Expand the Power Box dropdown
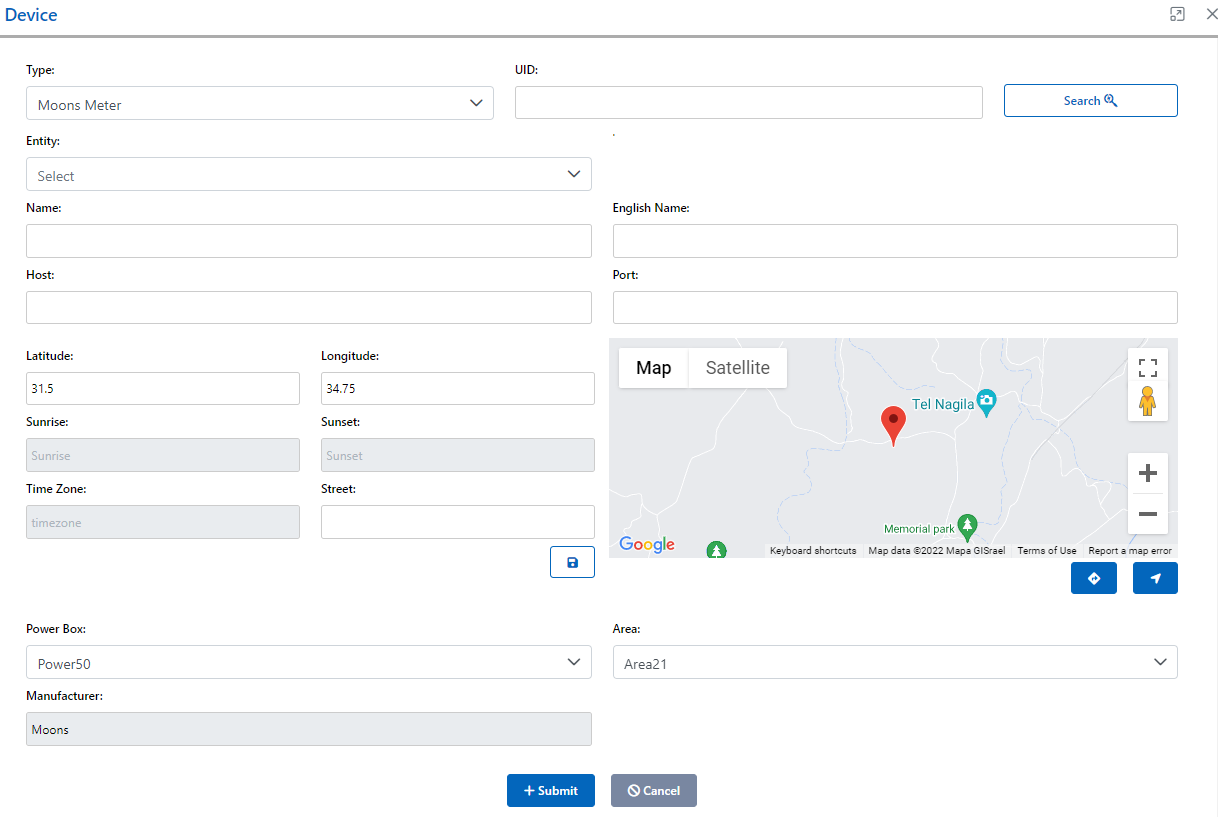This screenshot has height=817, width=1218. (x=308, y=662)
